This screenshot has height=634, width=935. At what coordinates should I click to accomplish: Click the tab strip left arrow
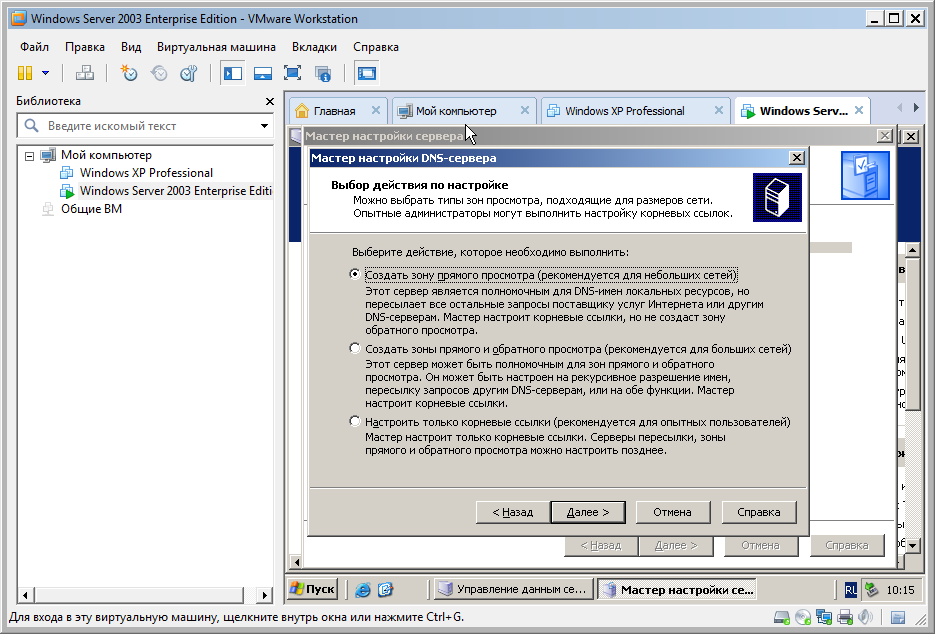click(899, 108)
